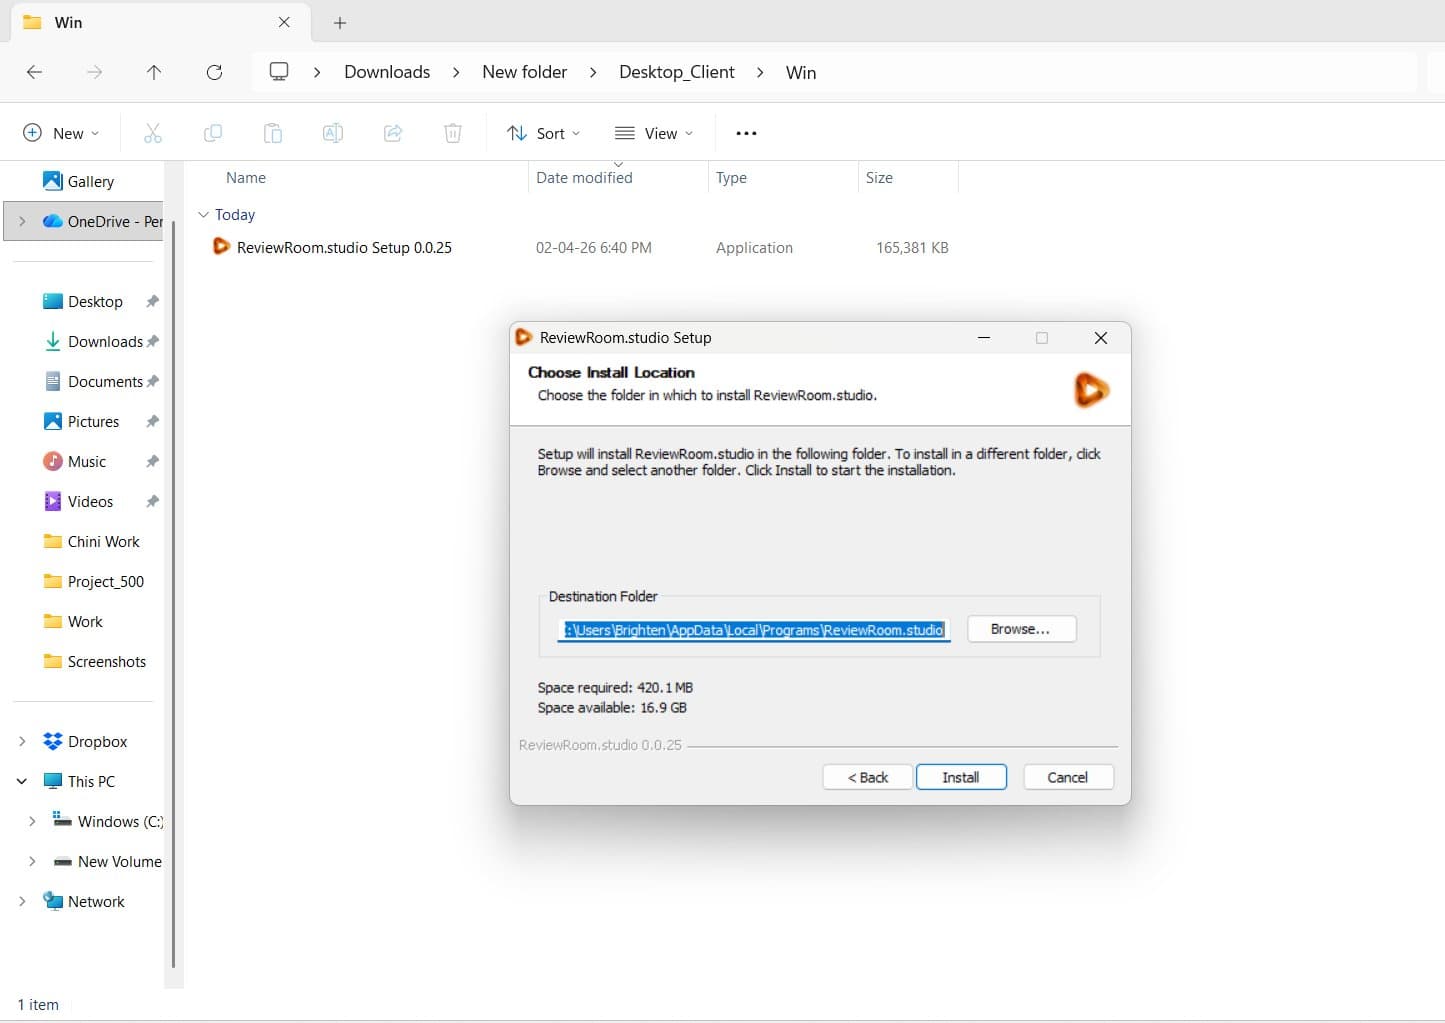This screenshot has width=1445, height=1023.
Task: Open the Chini Work folder
Action: tap(92, 541)
